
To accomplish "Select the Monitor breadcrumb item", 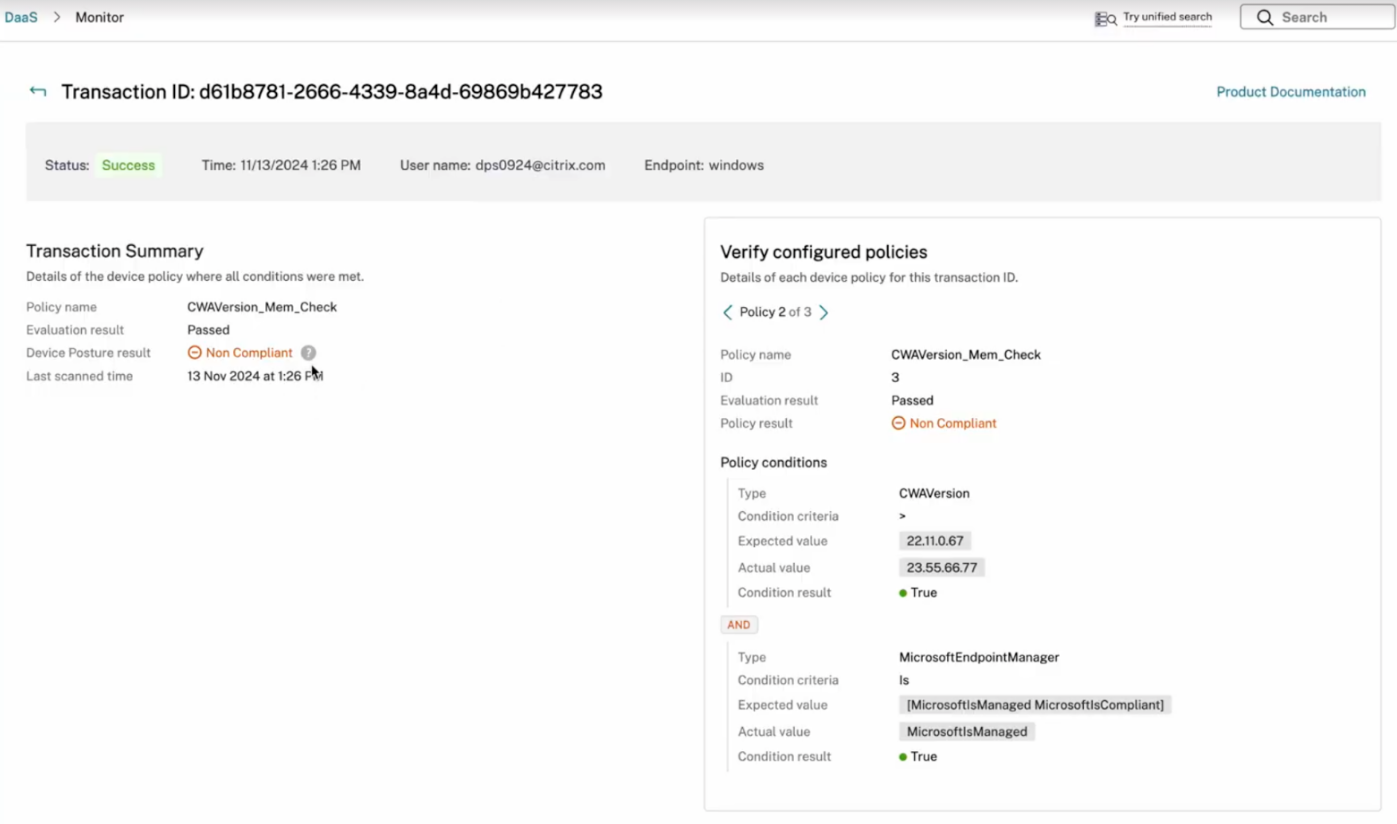I will 100,18.
